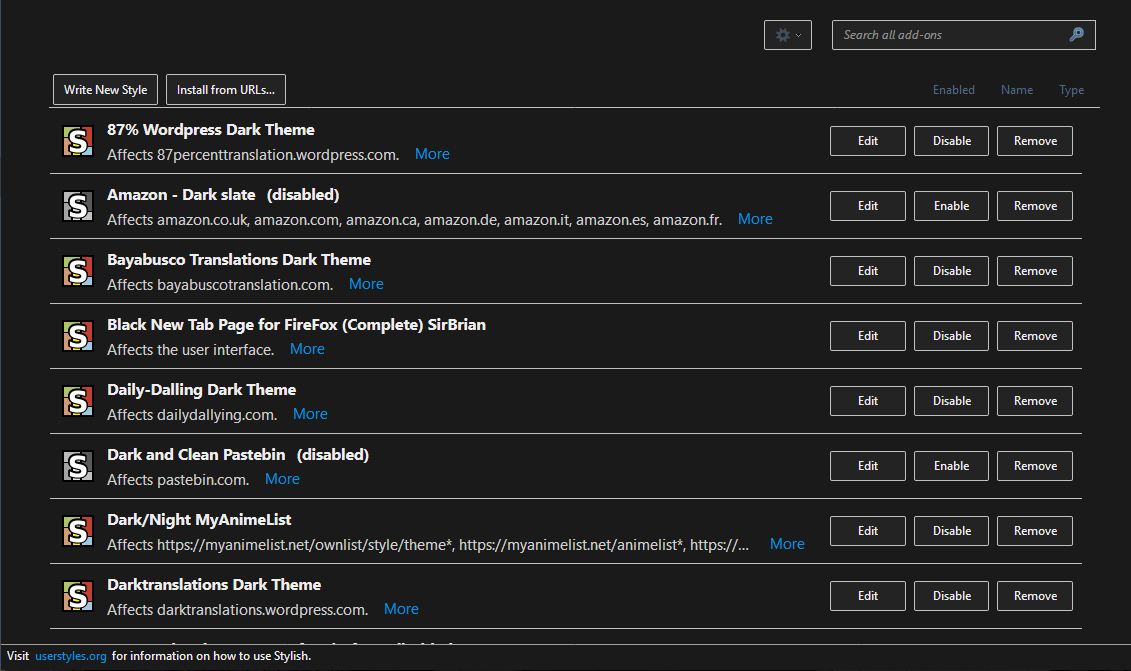Expand More for Dark/Night MyAnimeList
Image resolution: width=1131 pixels, height=671 pixels.
click(787, 543)
